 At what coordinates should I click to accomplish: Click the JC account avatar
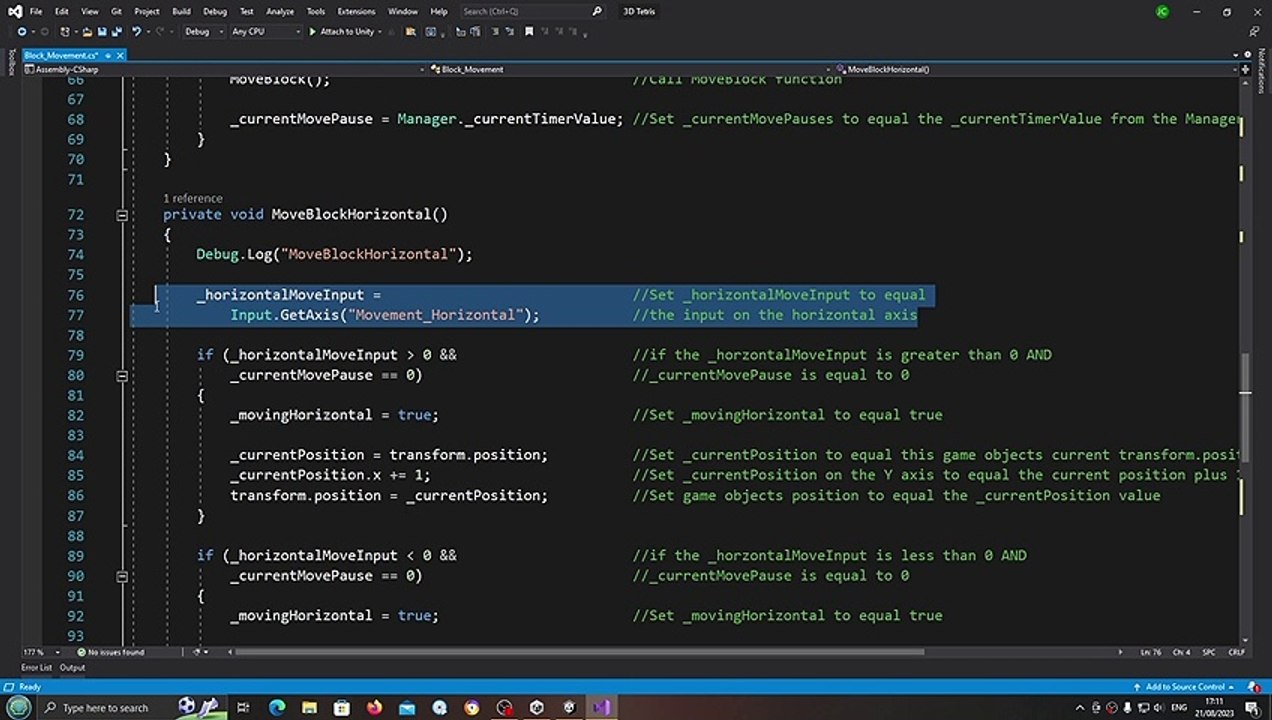(x=1162, y=11)
